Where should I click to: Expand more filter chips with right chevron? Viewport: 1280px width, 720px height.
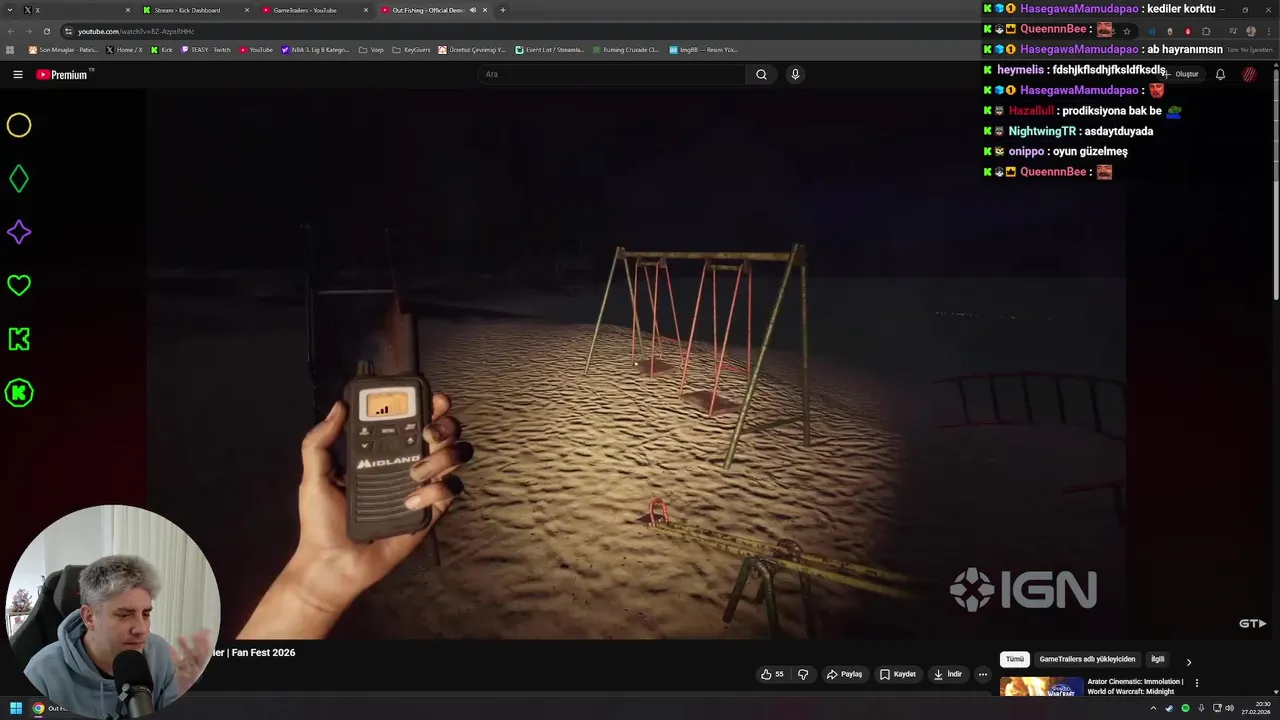click(1188, 661)
